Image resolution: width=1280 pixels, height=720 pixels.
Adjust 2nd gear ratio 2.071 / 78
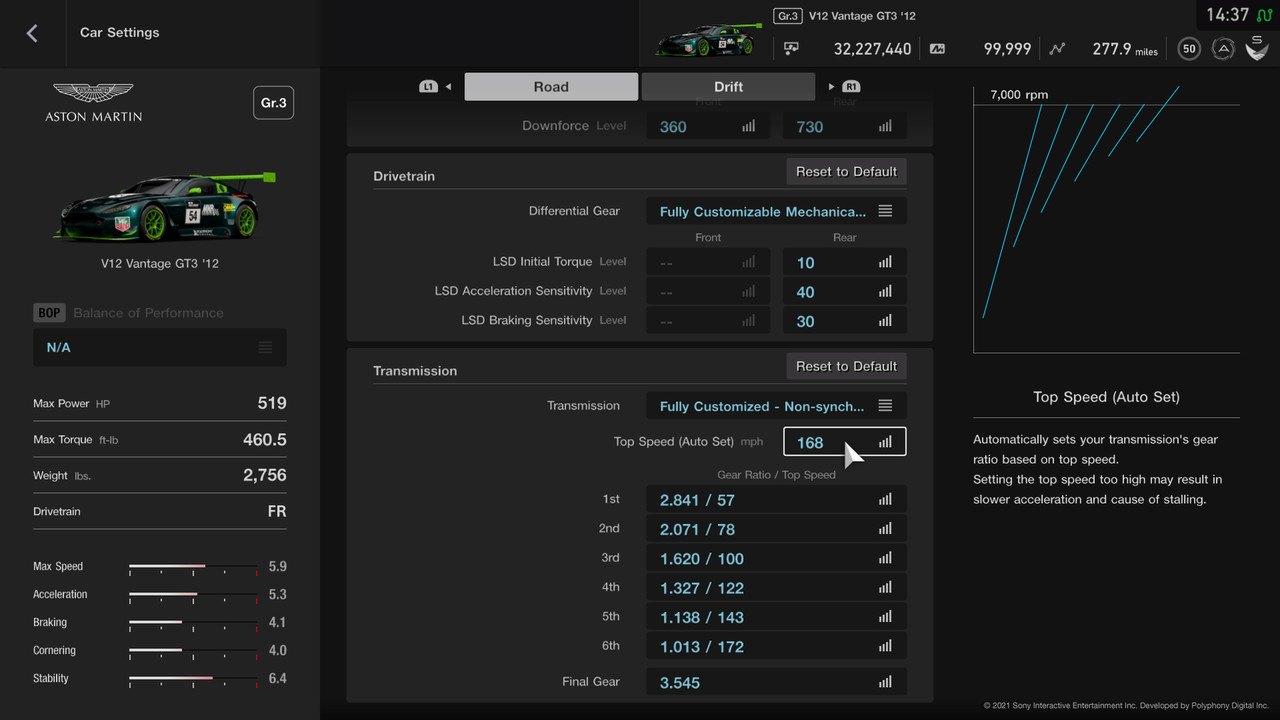point(776,529)
